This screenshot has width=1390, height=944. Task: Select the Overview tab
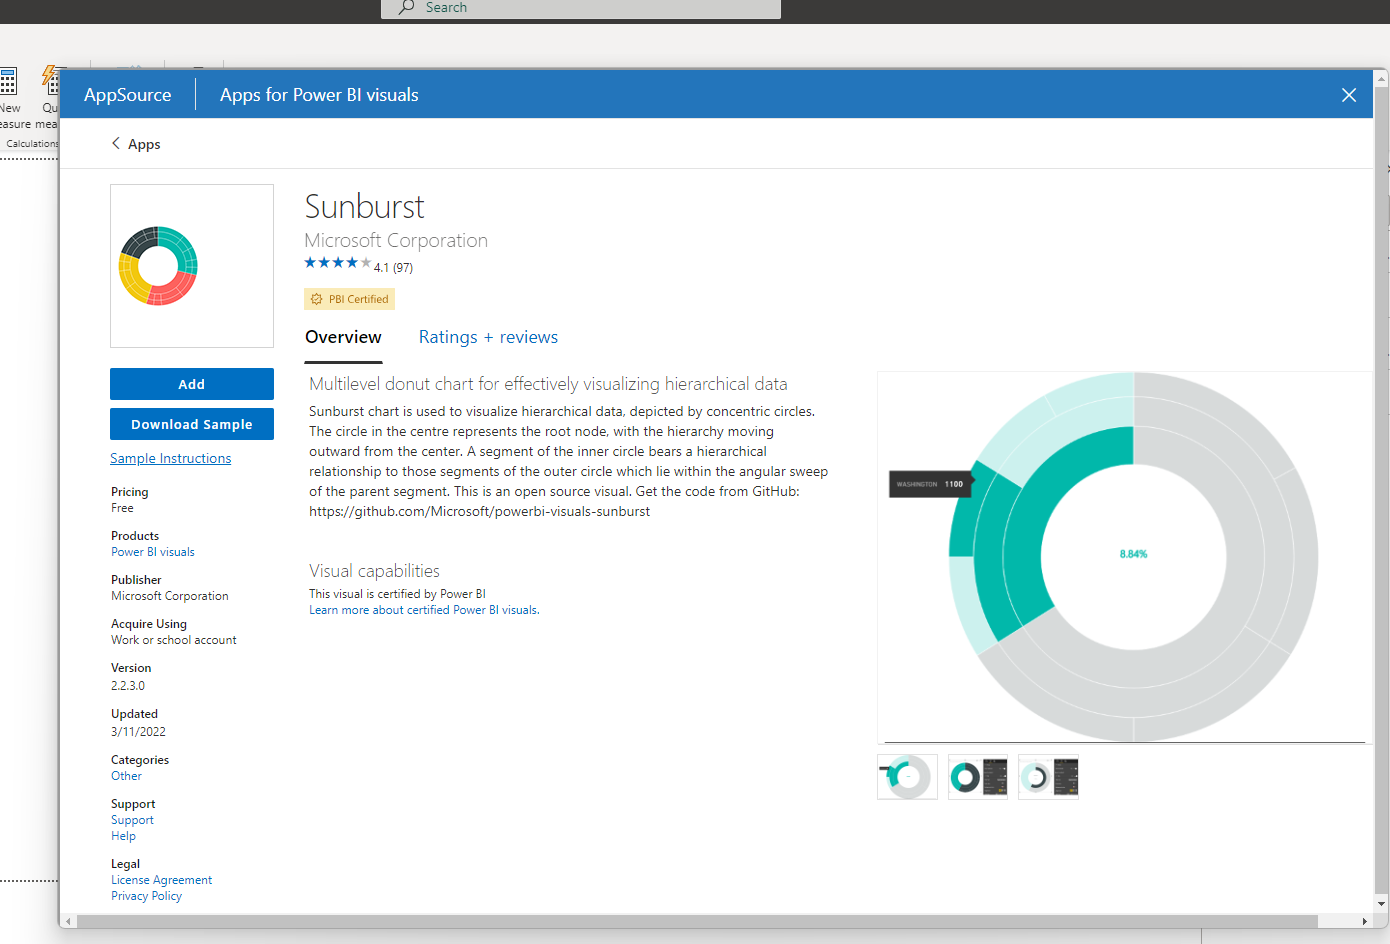pyautogui.click(x=343, y=337)
